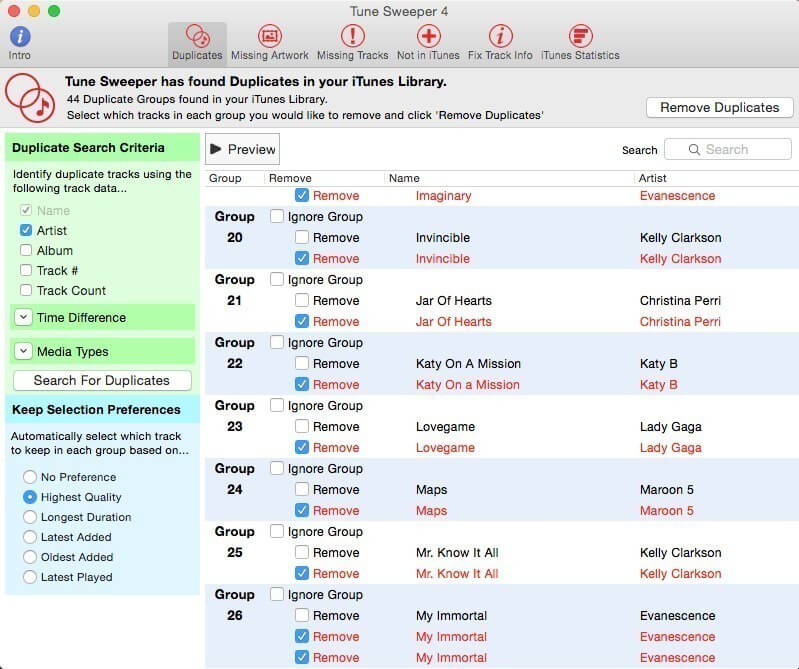Viewport: 799px width, 669px height.
Task: Open the Not in iTunes icon
Action: [428, 37]
